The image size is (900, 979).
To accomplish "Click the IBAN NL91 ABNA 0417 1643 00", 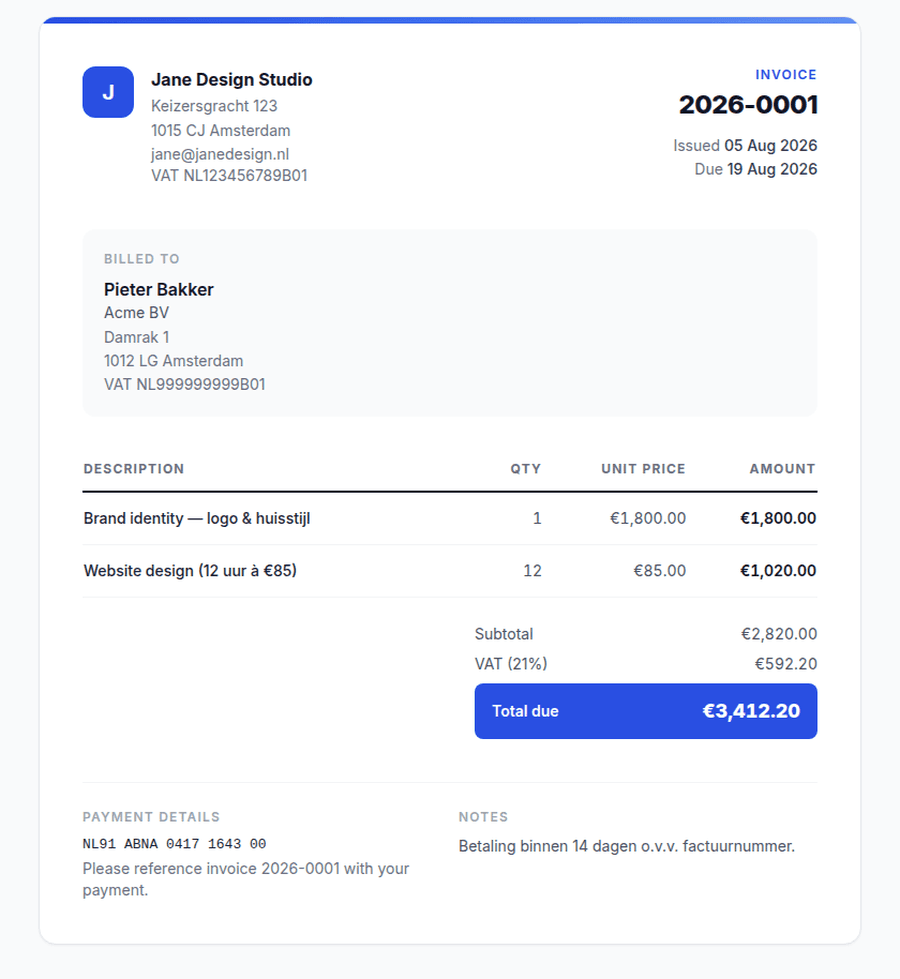I will [x=174, y=844].
